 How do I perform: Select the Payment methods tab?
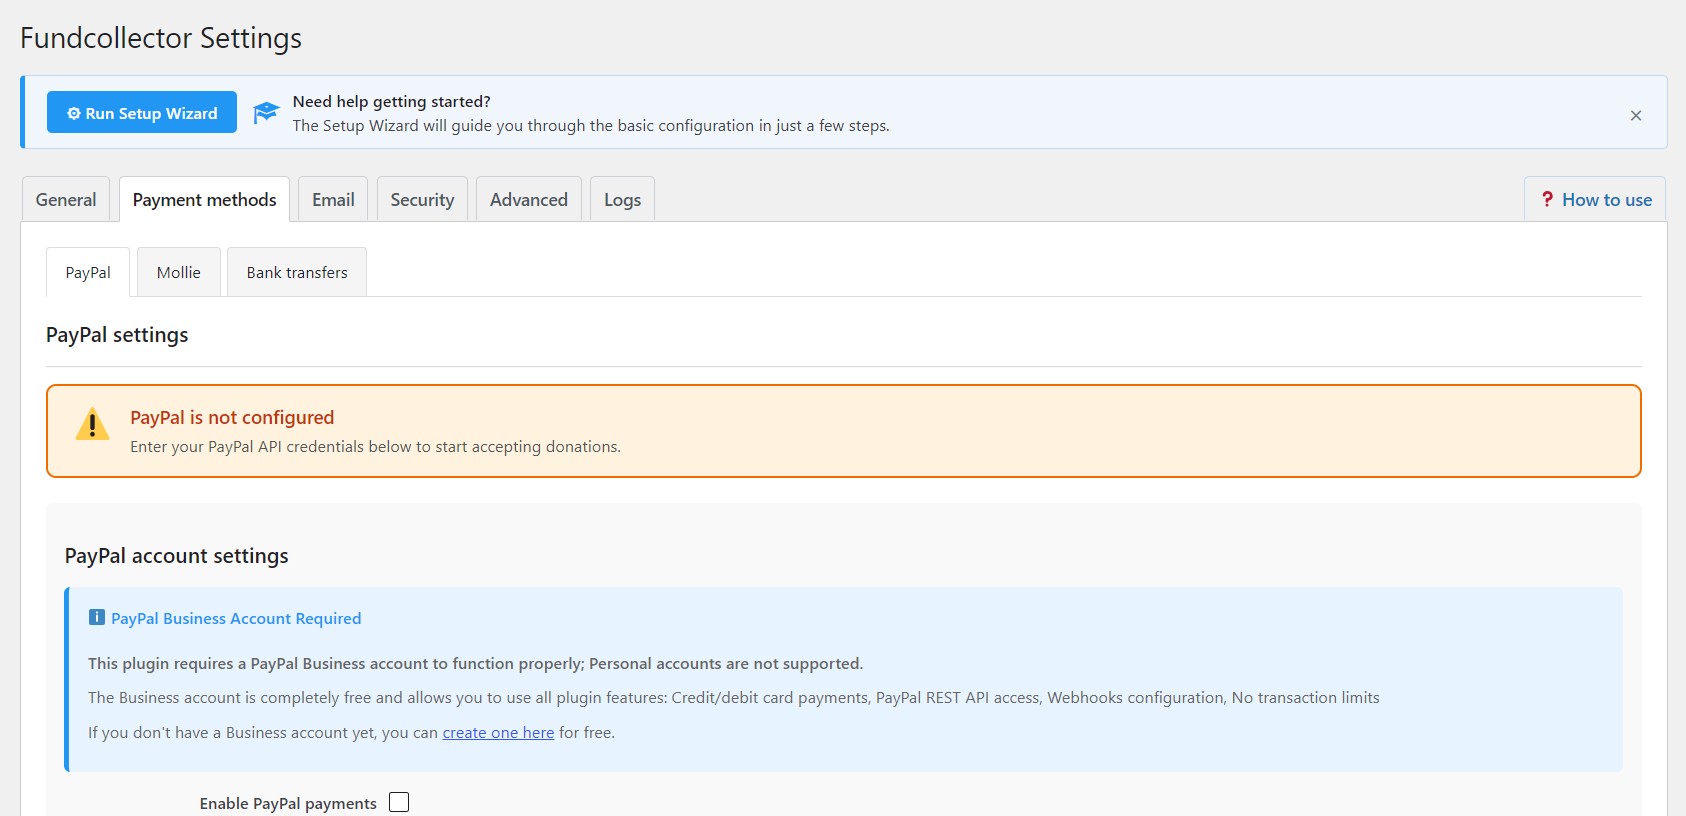pyautogui.click(x=205, y=200)
